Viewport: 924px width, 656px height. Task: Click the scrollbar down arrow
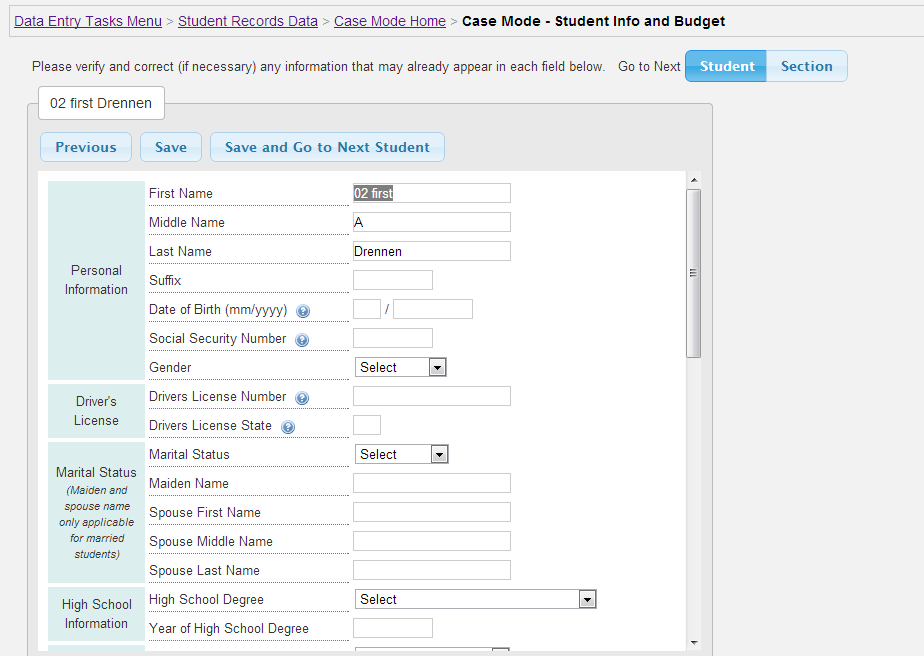[x=694, y=642]
